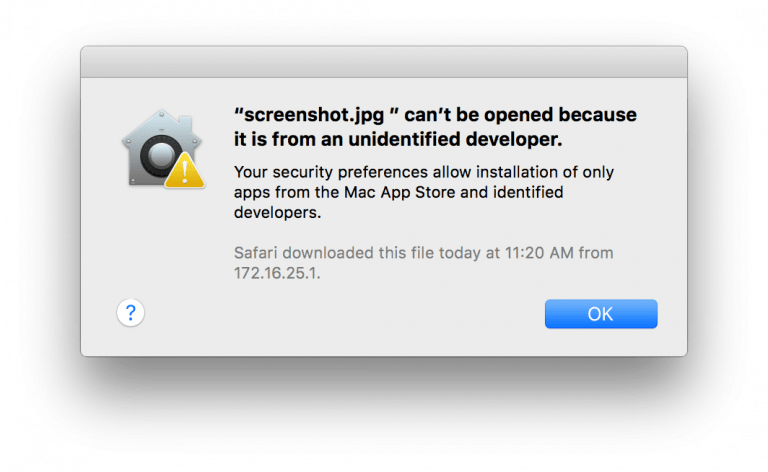Click the word "developers." ending the body text
The width and height of the screenshot is (768, 472).
click(278, 213)
